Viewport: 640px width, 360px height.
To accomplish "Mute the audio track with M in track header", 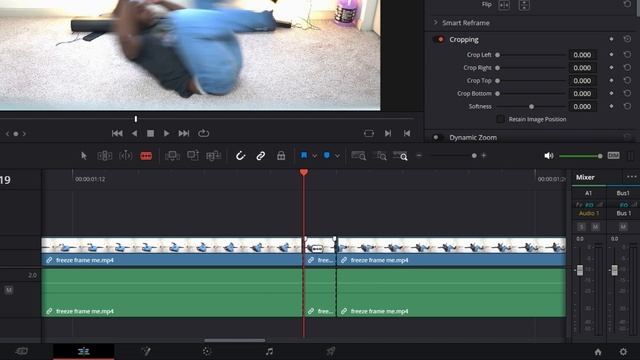I will tap(9, 290).
